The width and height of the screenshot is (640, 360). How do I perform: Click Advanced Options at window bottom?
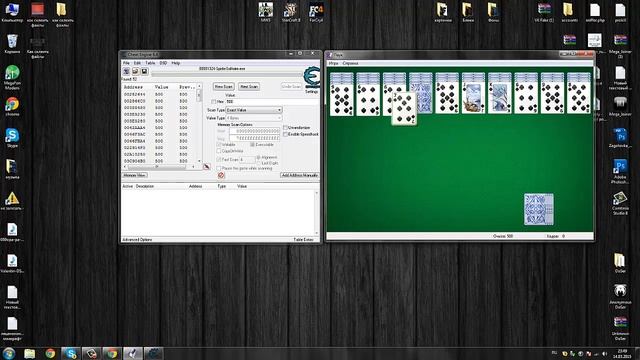[x=137, y=240]
